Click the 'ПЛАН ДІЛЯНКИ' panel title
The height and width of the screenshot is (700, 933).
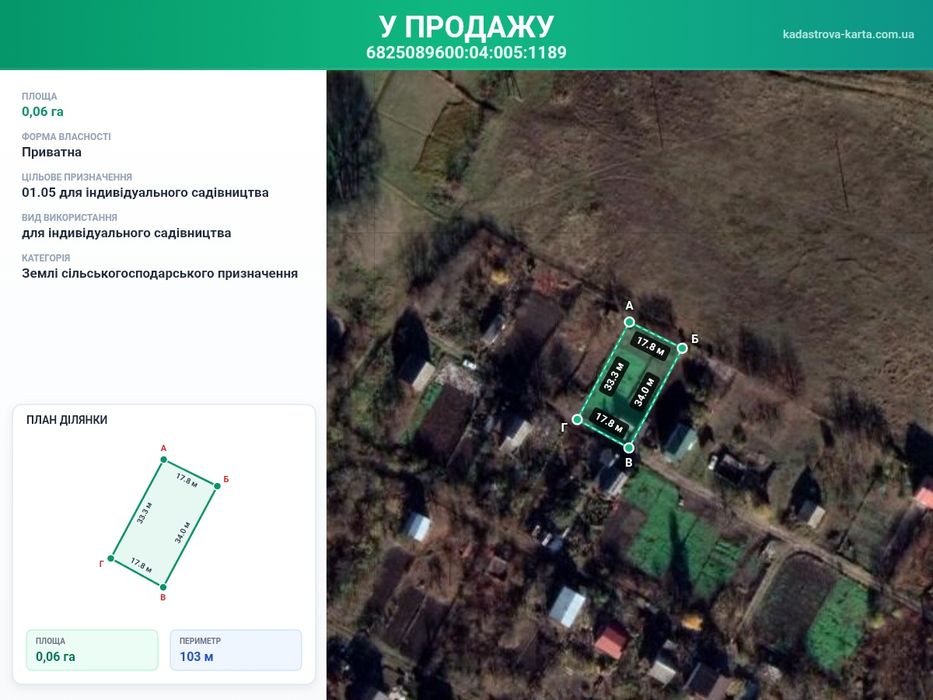[67, 420]
